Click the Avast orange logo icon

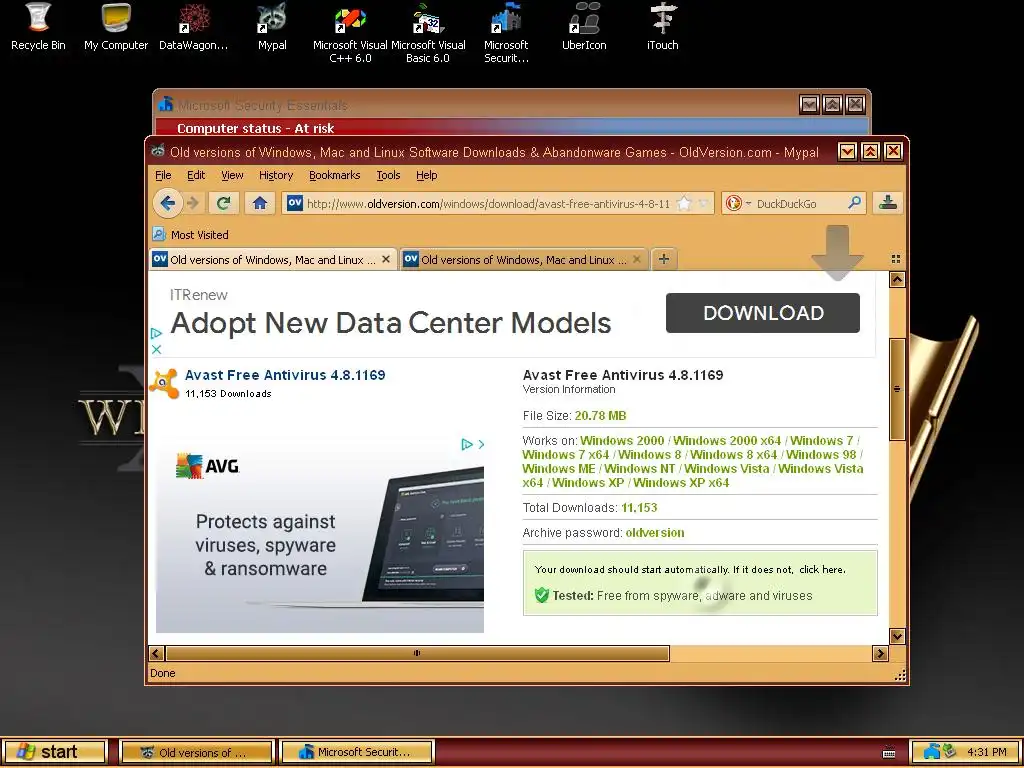[164, 383]
